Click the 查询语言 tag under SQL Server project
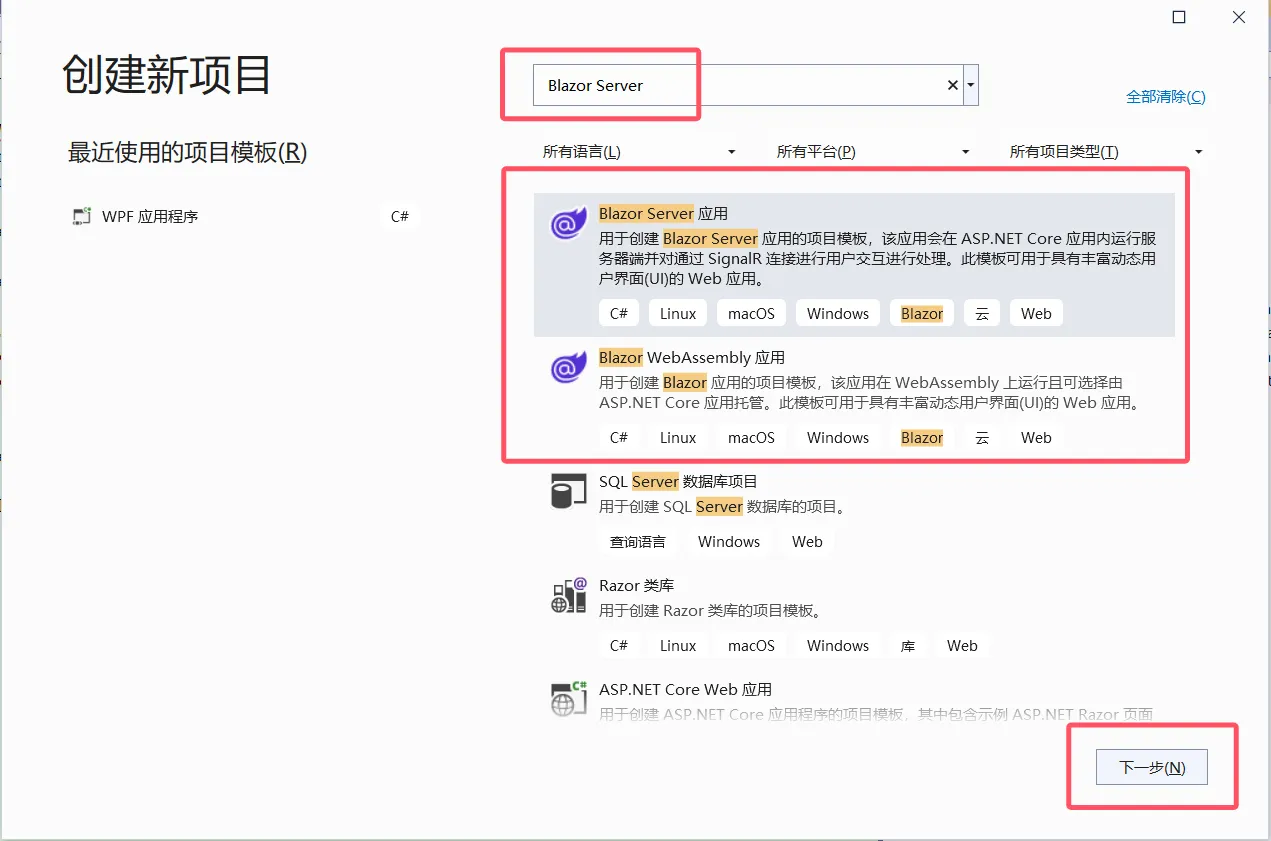 (638, 542)
